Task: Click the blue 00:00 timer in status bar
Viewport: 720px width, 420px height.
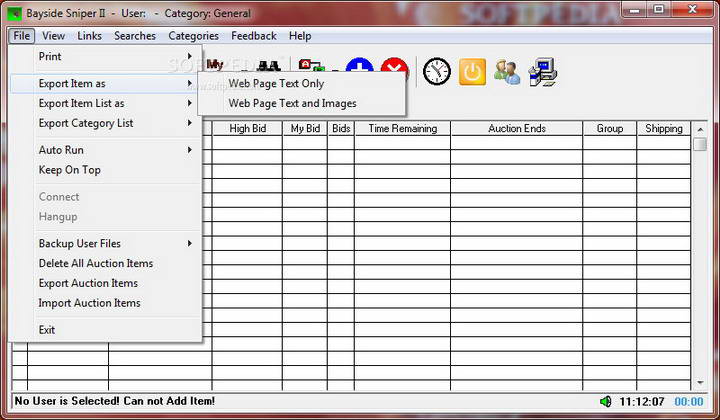Action: click(x=688, y=402)
